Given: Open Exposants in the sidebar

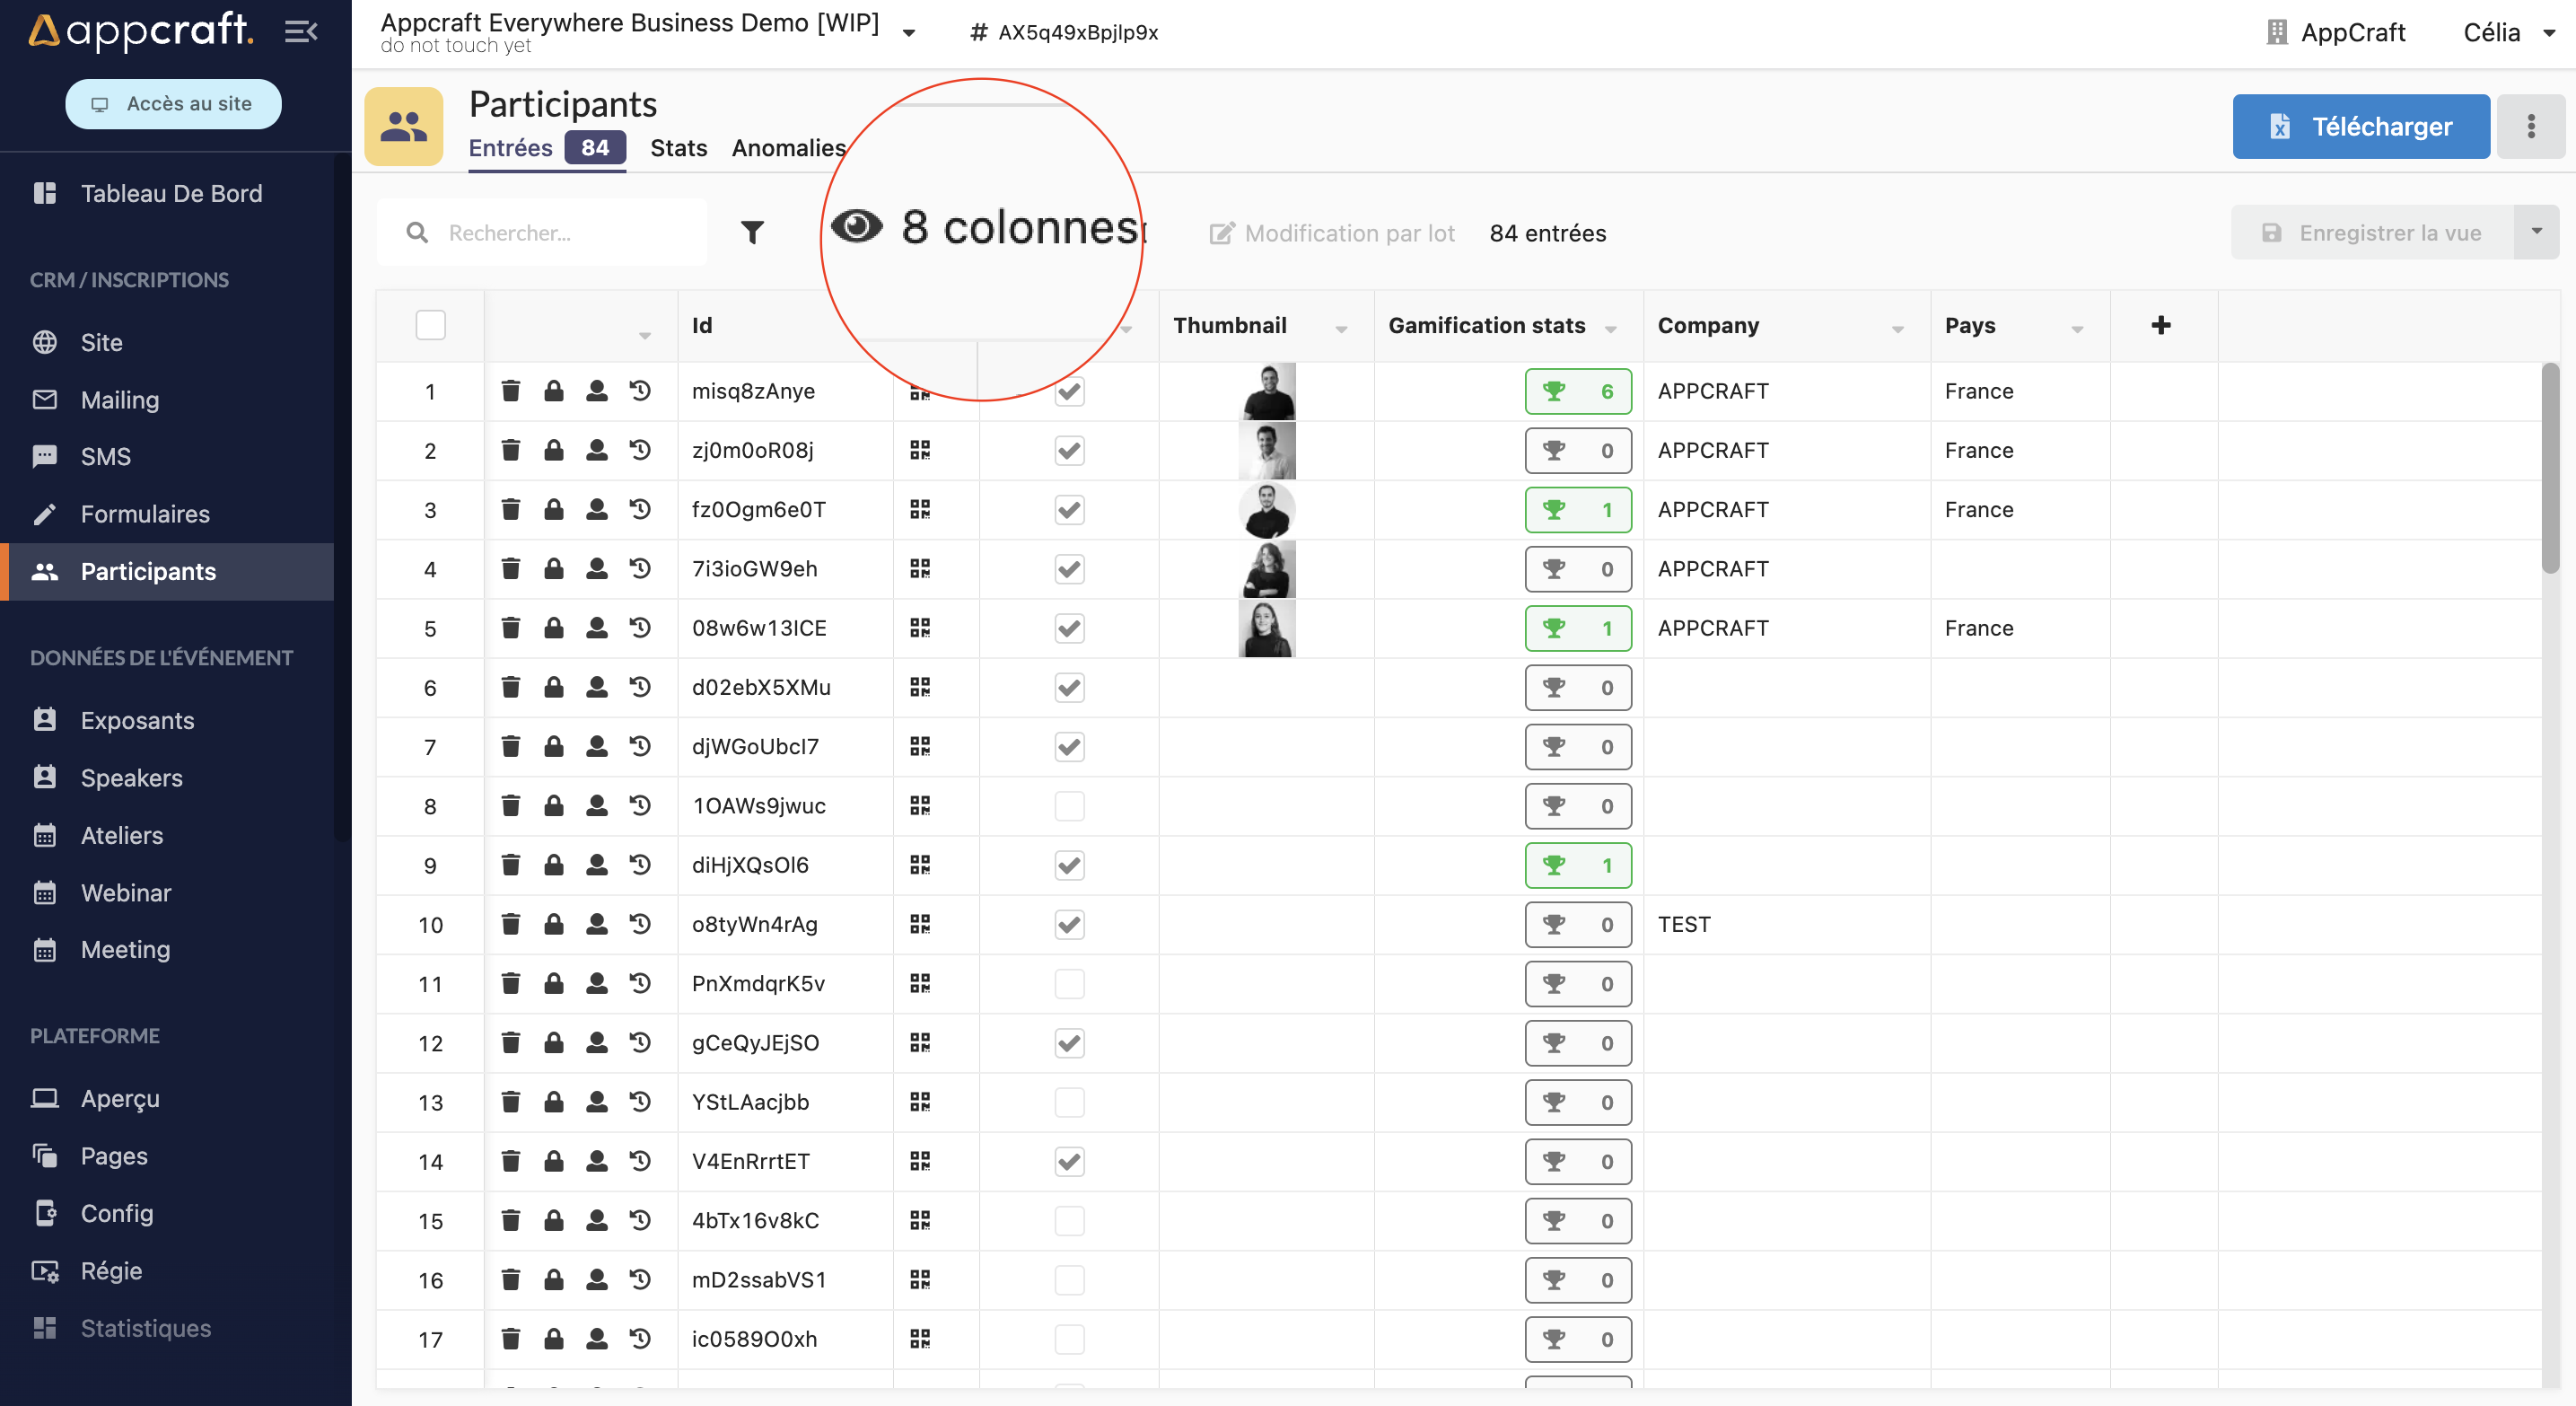Looking at the screenshot, I should 137,720.
